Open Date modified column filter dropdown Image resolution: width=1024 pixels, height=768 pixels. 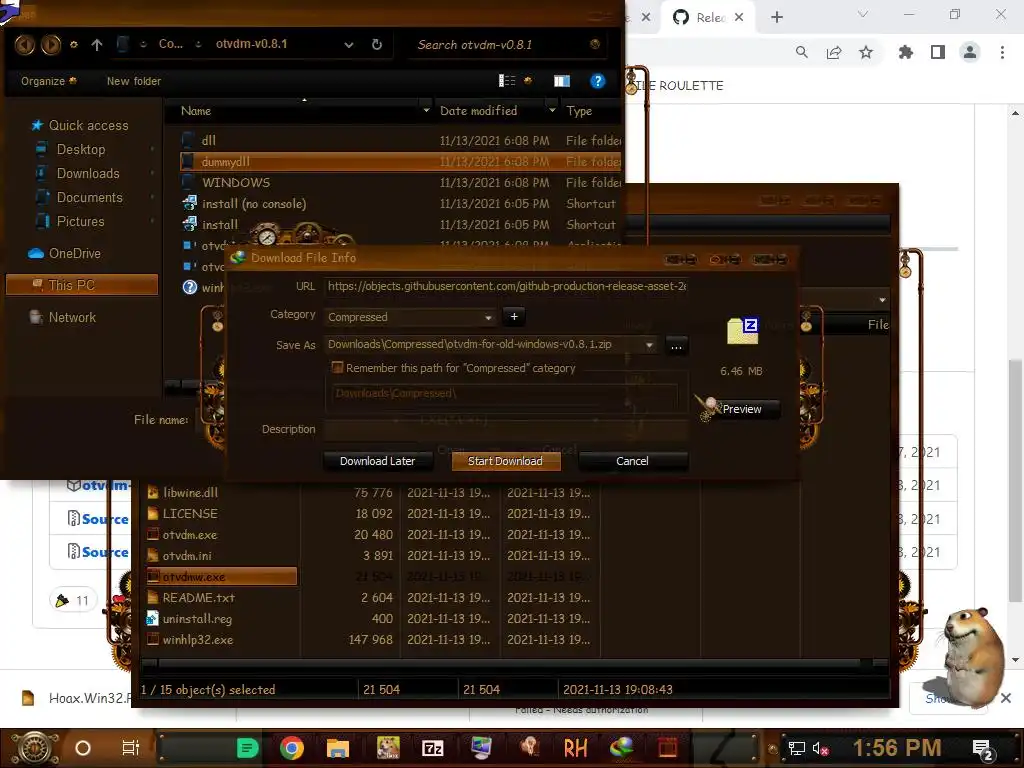[x=552, y=111]
